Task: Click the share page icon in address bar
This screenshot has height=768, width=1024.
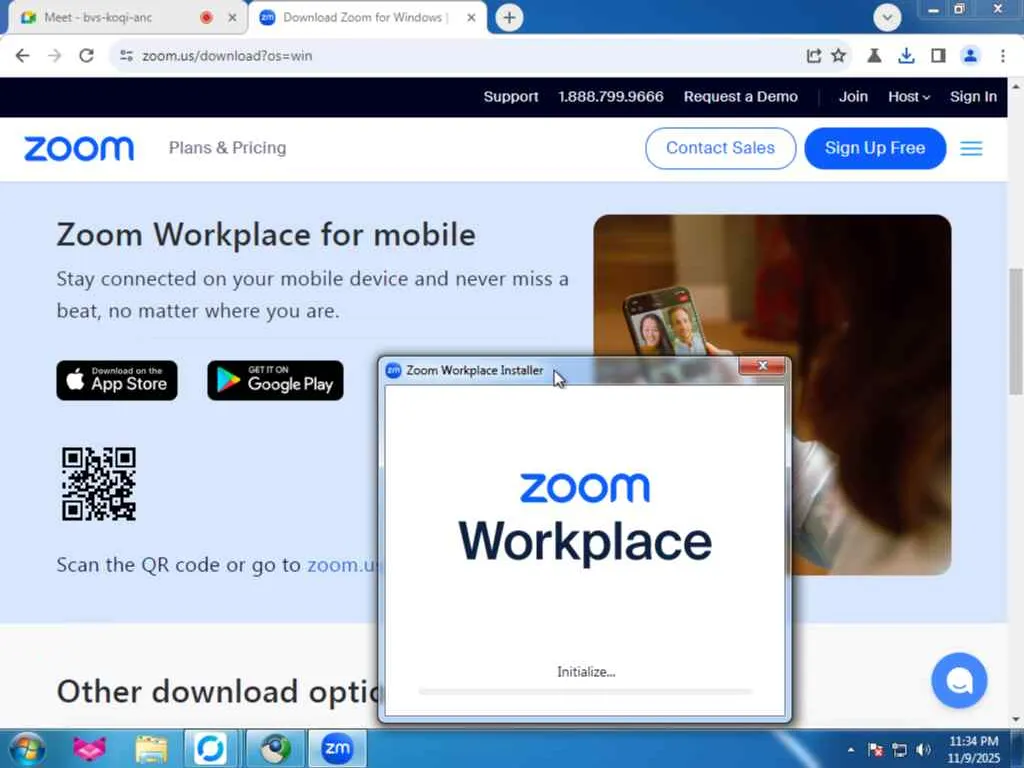Action: (813, 56)
